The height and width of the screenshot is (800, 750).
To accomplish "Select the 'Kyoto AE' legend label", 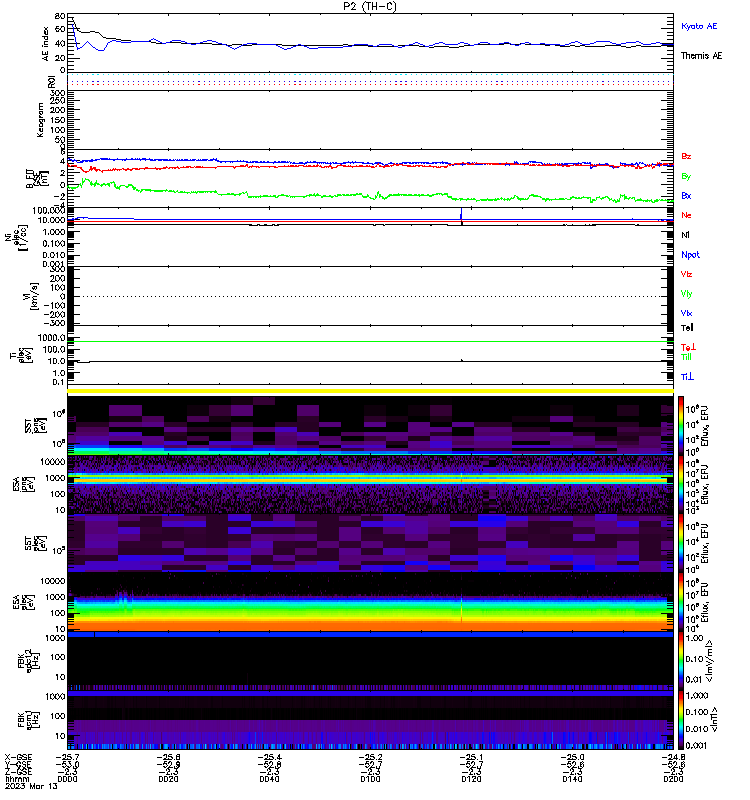I will tap(699, 26).
